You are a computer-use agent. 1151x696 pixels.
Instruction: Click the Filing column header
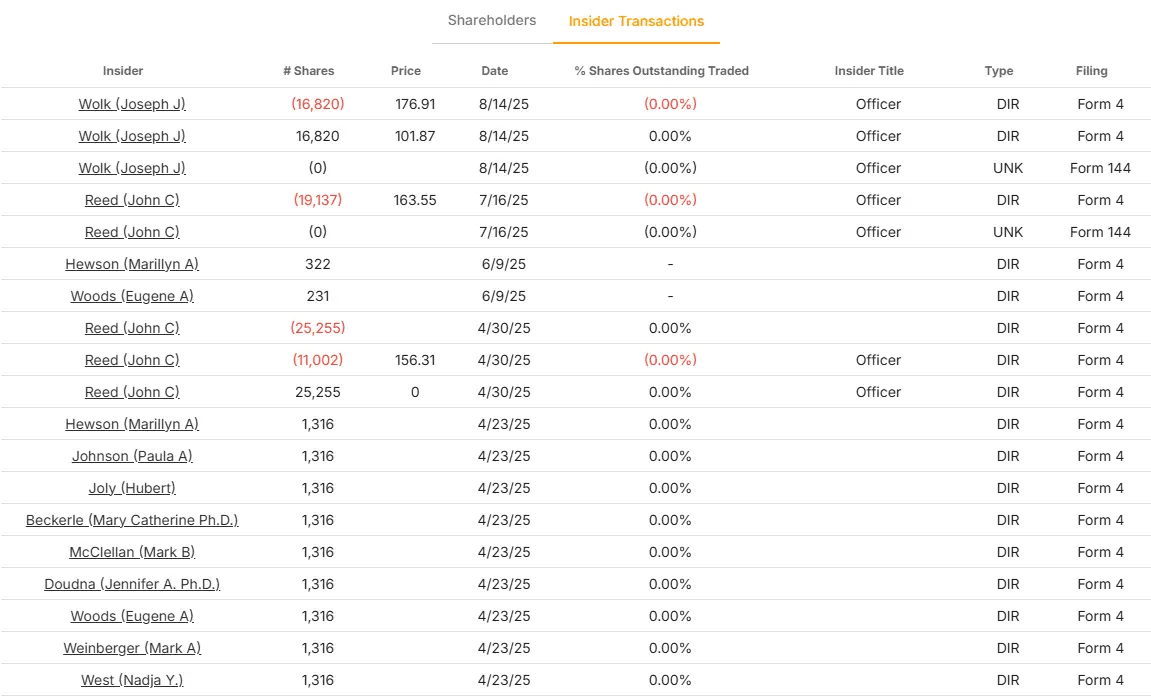pyautogui.click(x=1091, y=71)
